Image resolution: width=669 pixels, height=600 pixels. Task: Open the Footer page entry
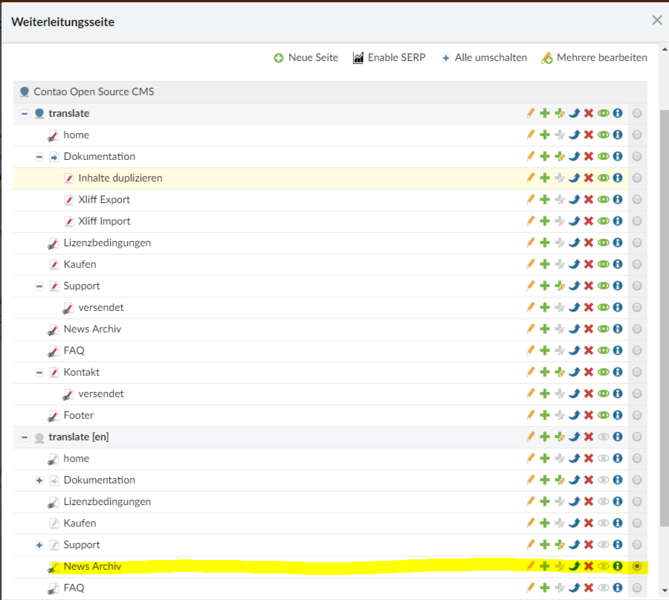(x=79, y=415)
